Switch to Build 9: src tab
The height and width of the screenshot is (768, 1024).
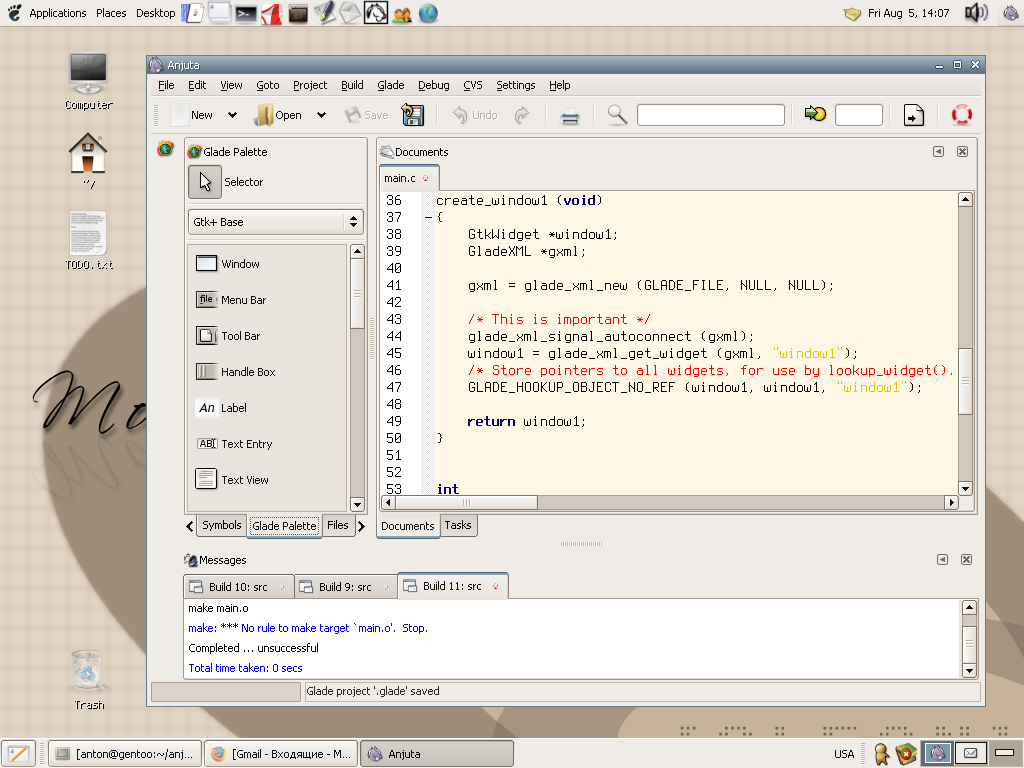[x=345, y=587]
